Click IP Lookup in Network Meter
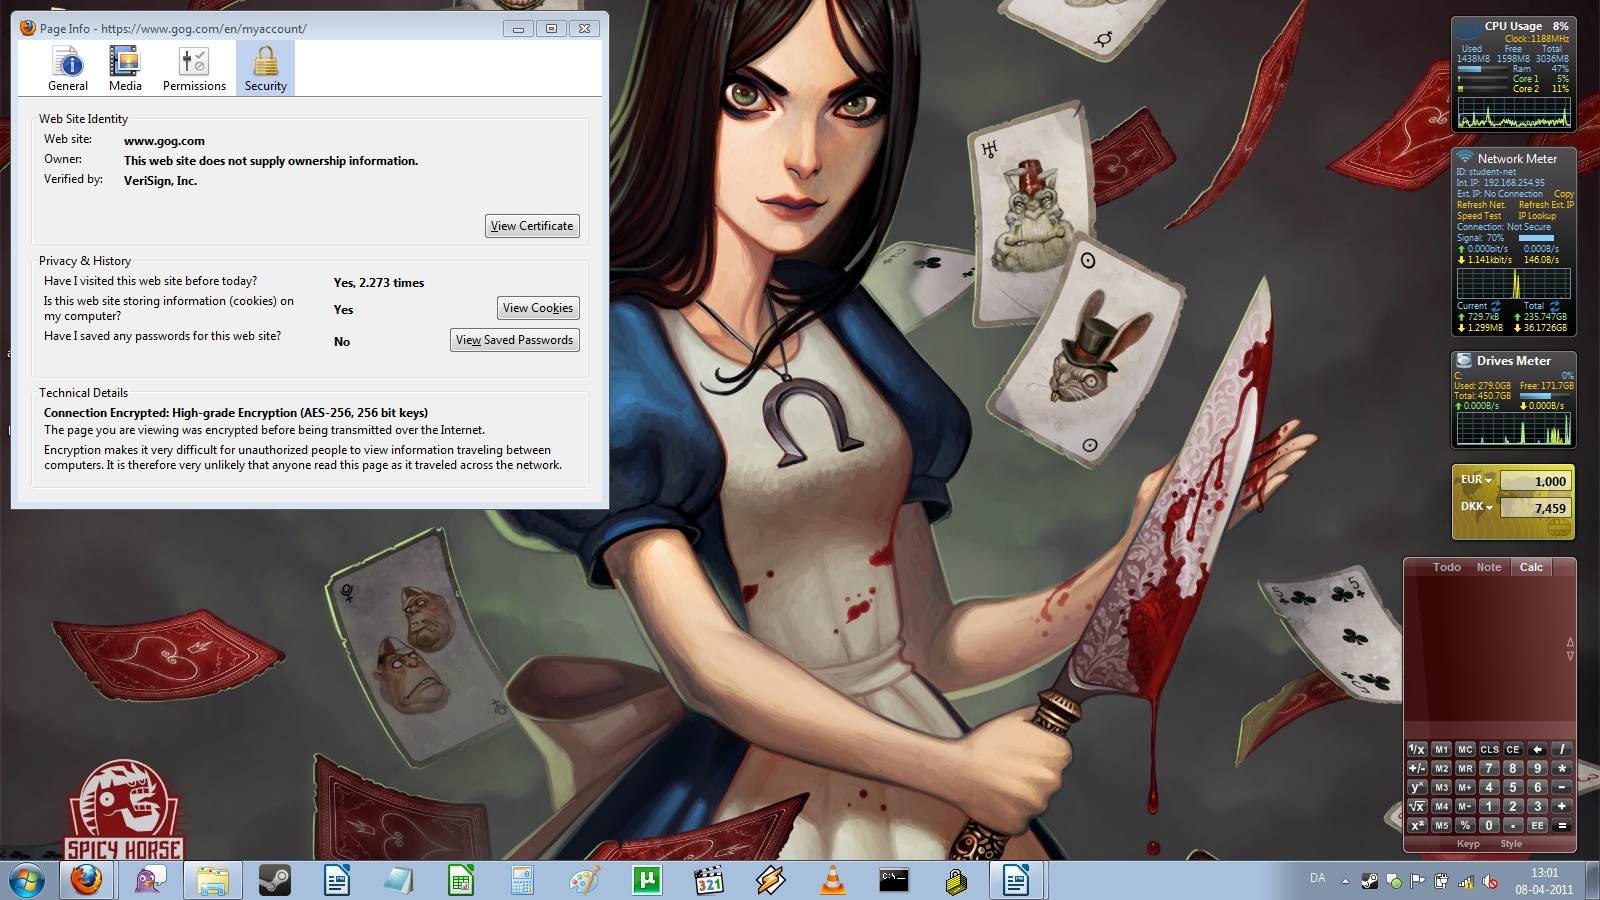1600x900 pixels. click(1537, 216)
